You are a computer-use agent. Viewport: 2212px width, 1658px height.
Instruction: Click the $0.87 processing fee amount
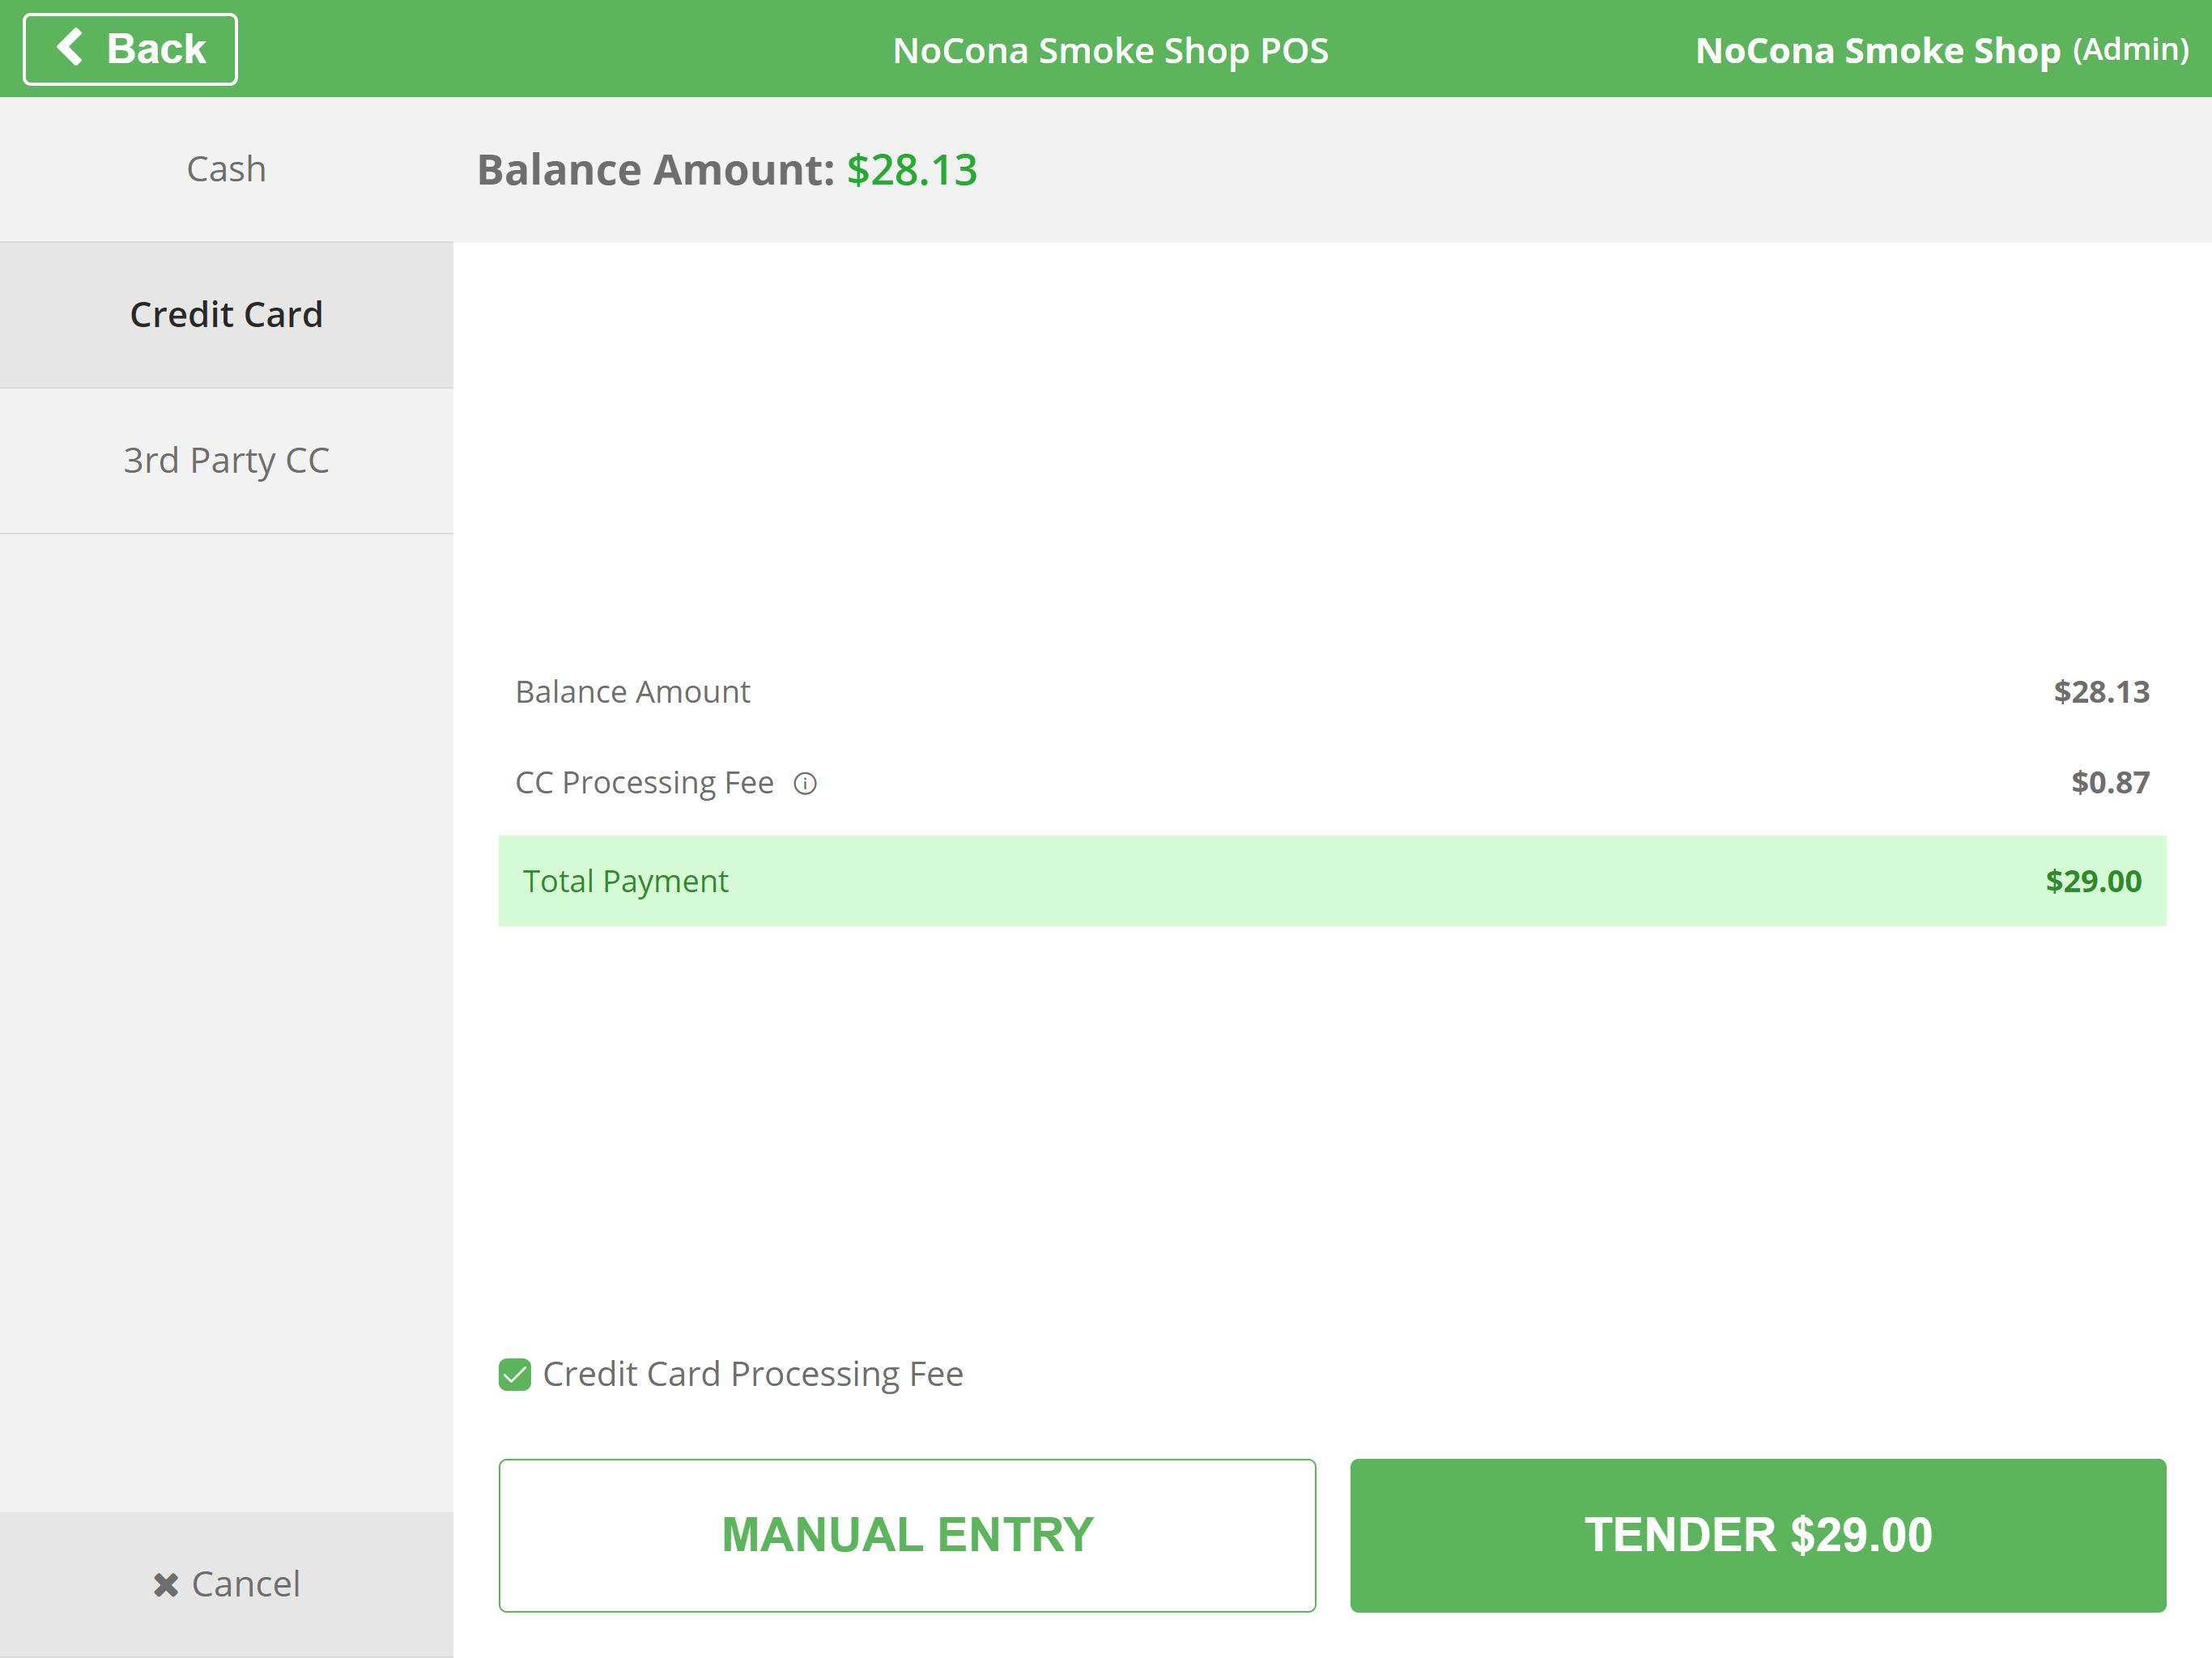[2109, 782]
